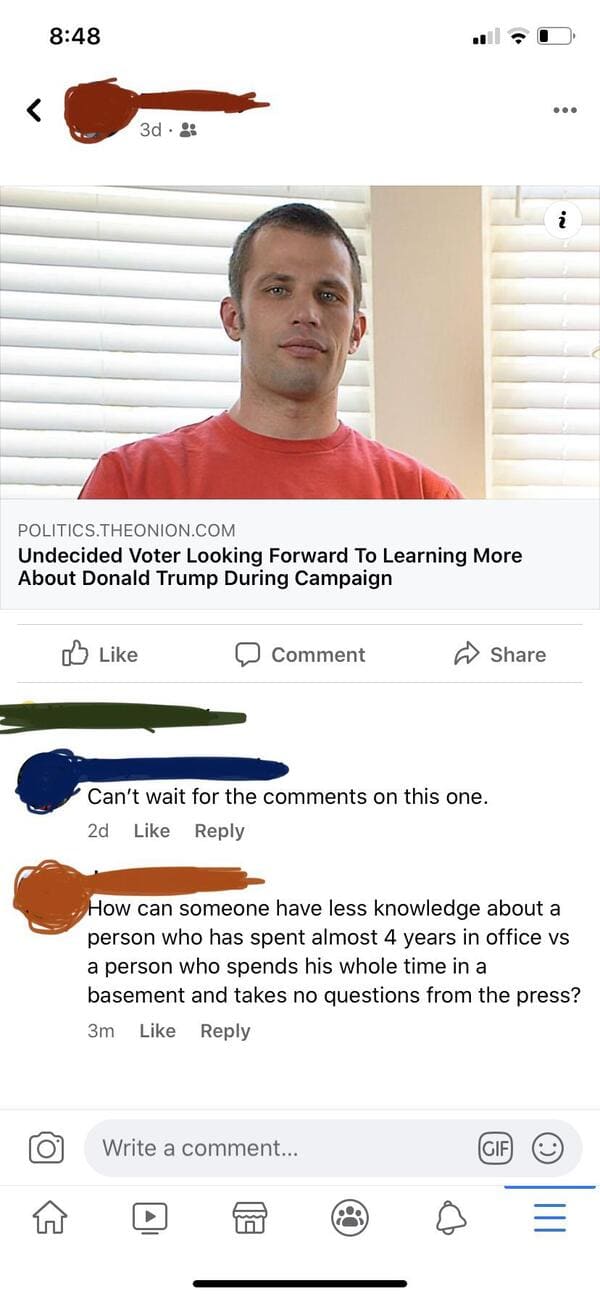
Task: Switch to the Watch video tab
Action: coord(149,1217)
